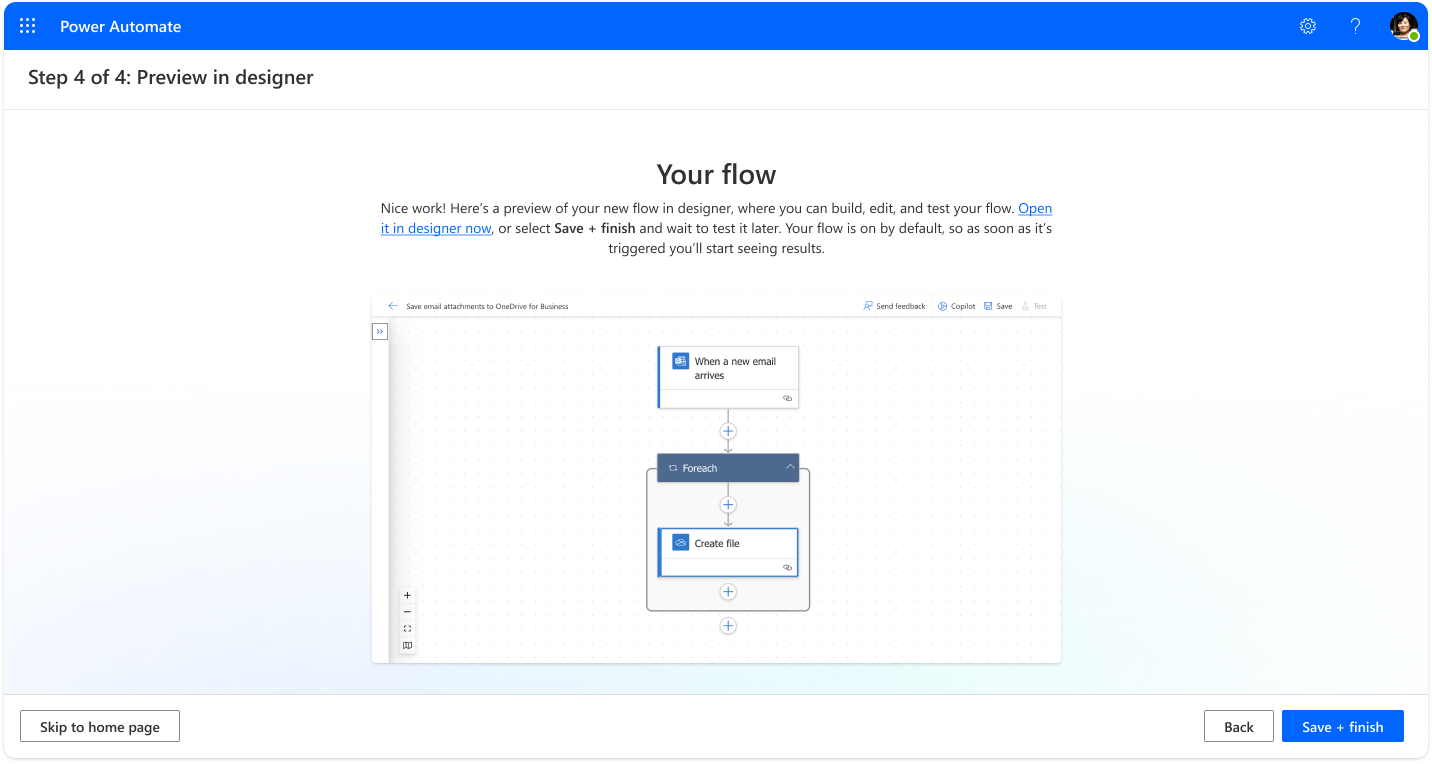Screen dimensions: 1432x764
Task: Click the back arrow in the designer preview
Action: (393, 306)
